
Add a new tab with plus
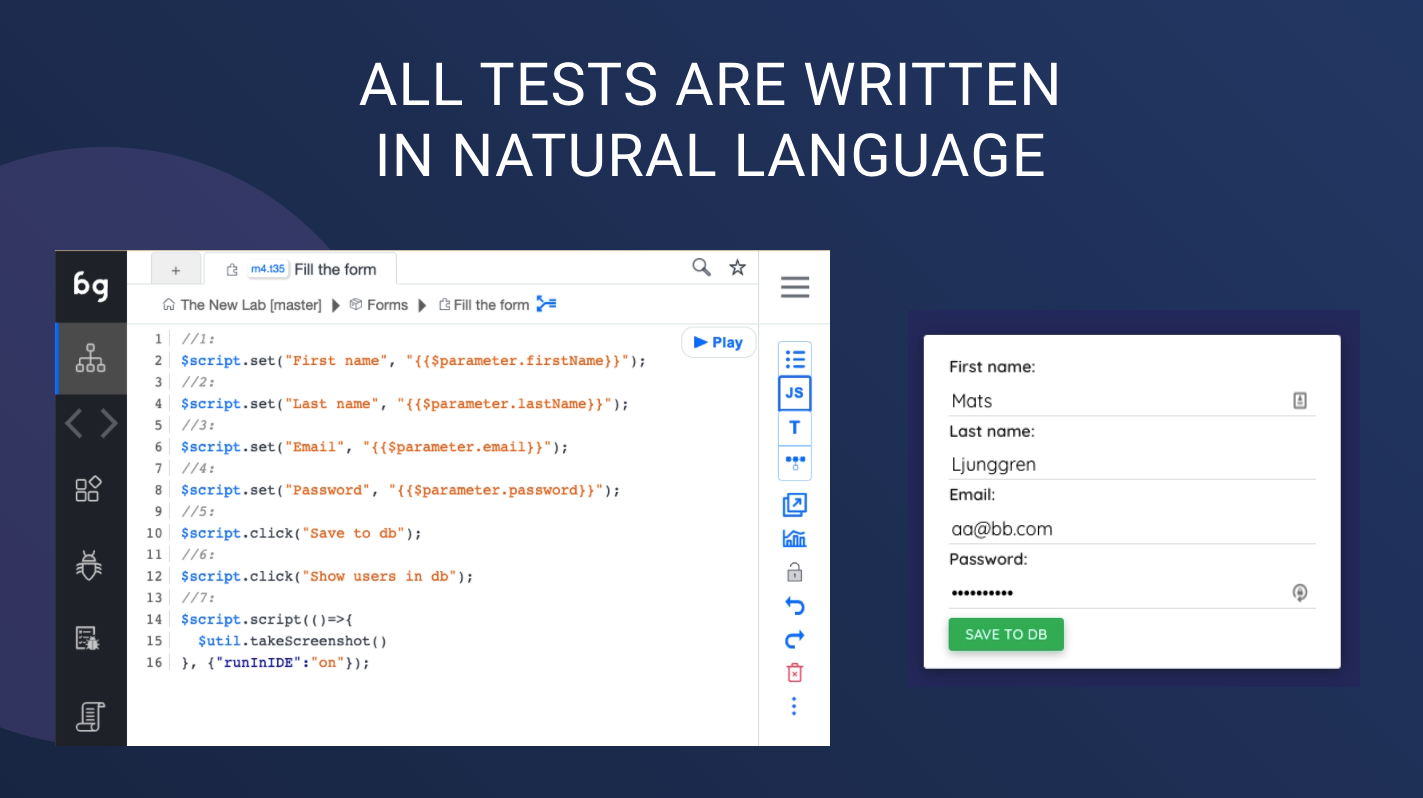pos(176,270)
